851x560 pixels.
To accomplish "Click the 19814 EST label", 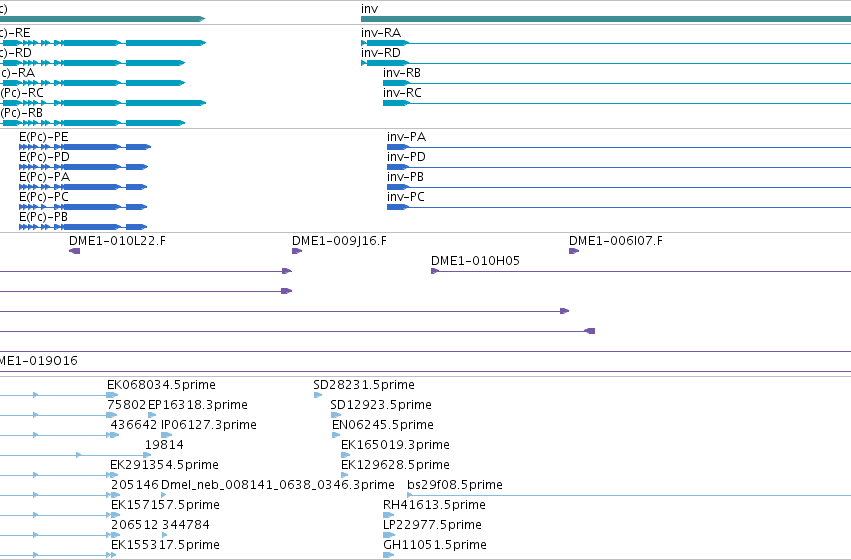I will [164, 445].
